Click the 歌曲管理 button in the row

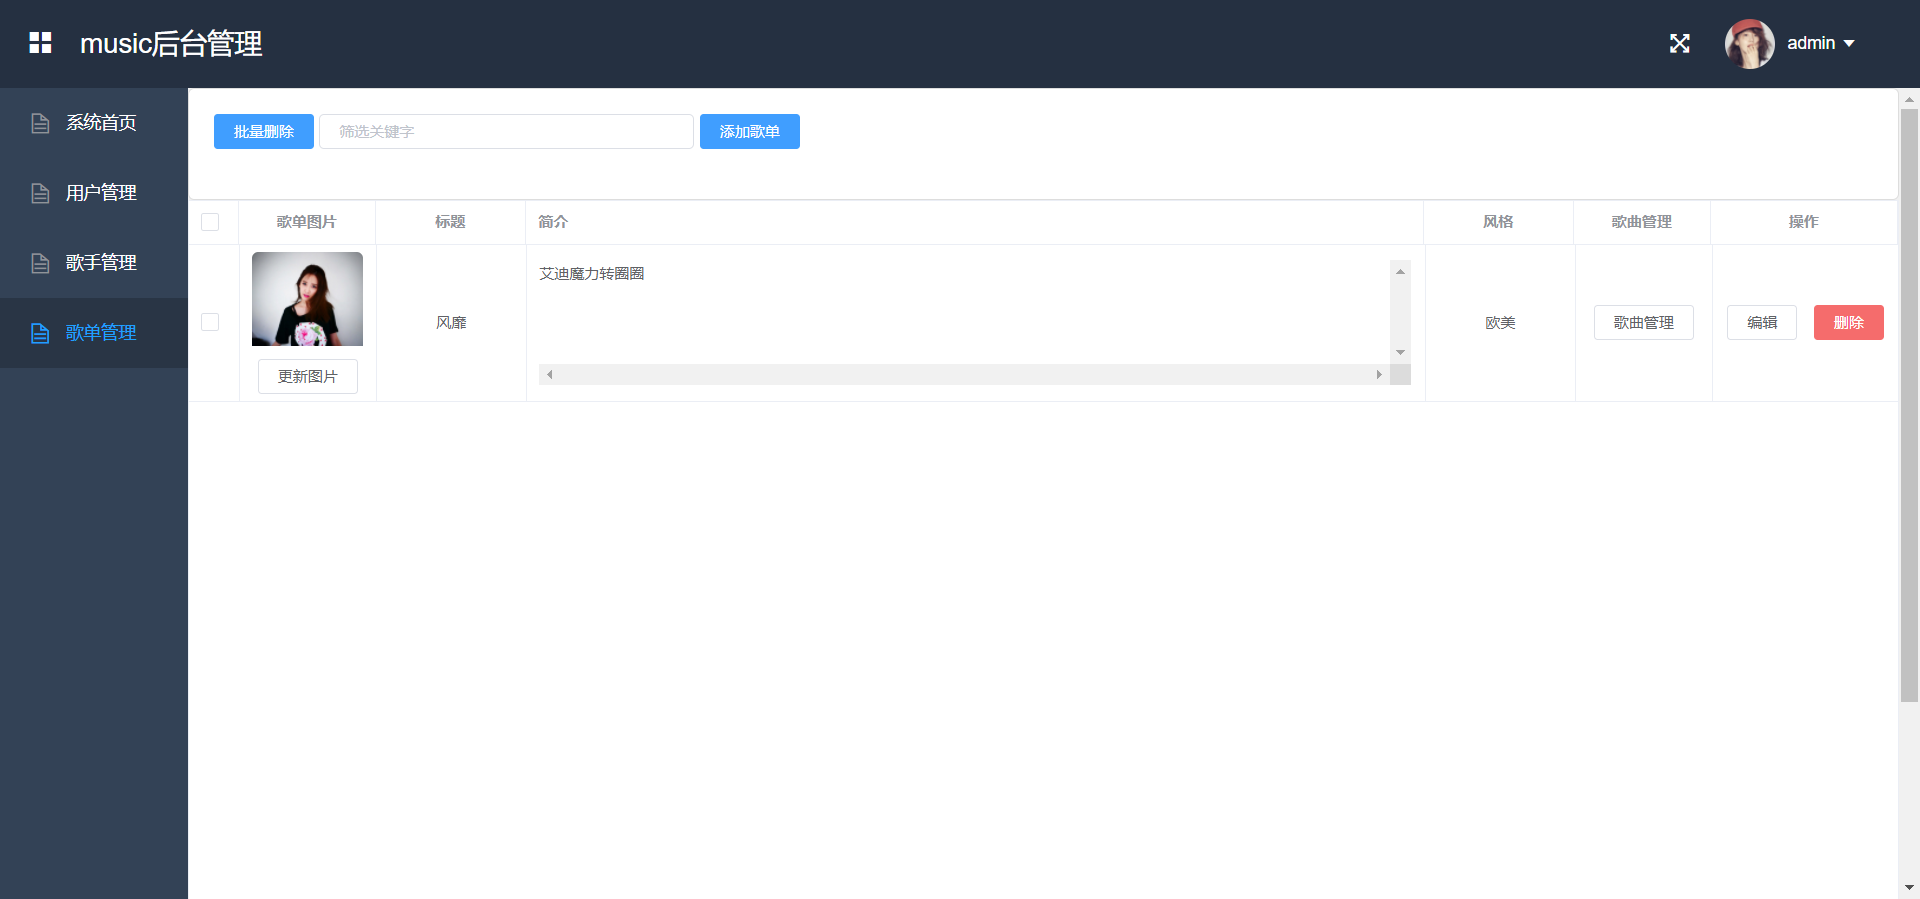pyautogui.click(x=1644, y=322)
